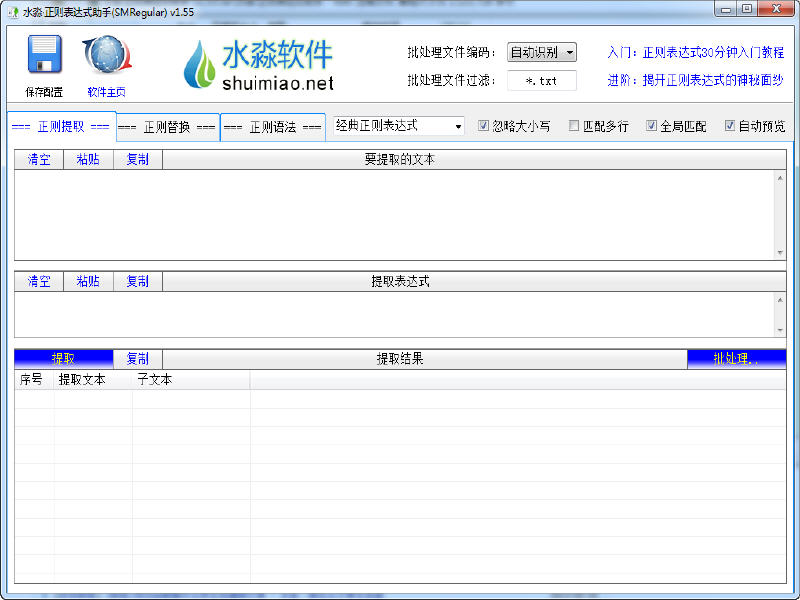
Task: Click the shuimiao.net water drop logo
Action: point(199,65)
